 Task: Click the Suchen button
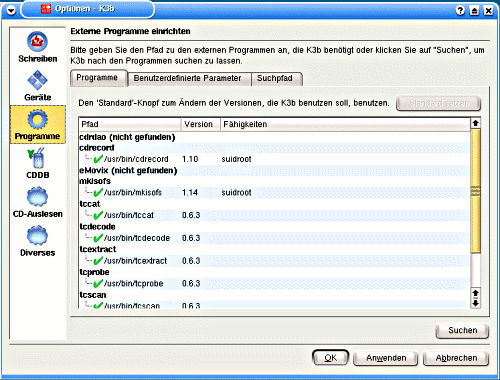click(462, 331)
